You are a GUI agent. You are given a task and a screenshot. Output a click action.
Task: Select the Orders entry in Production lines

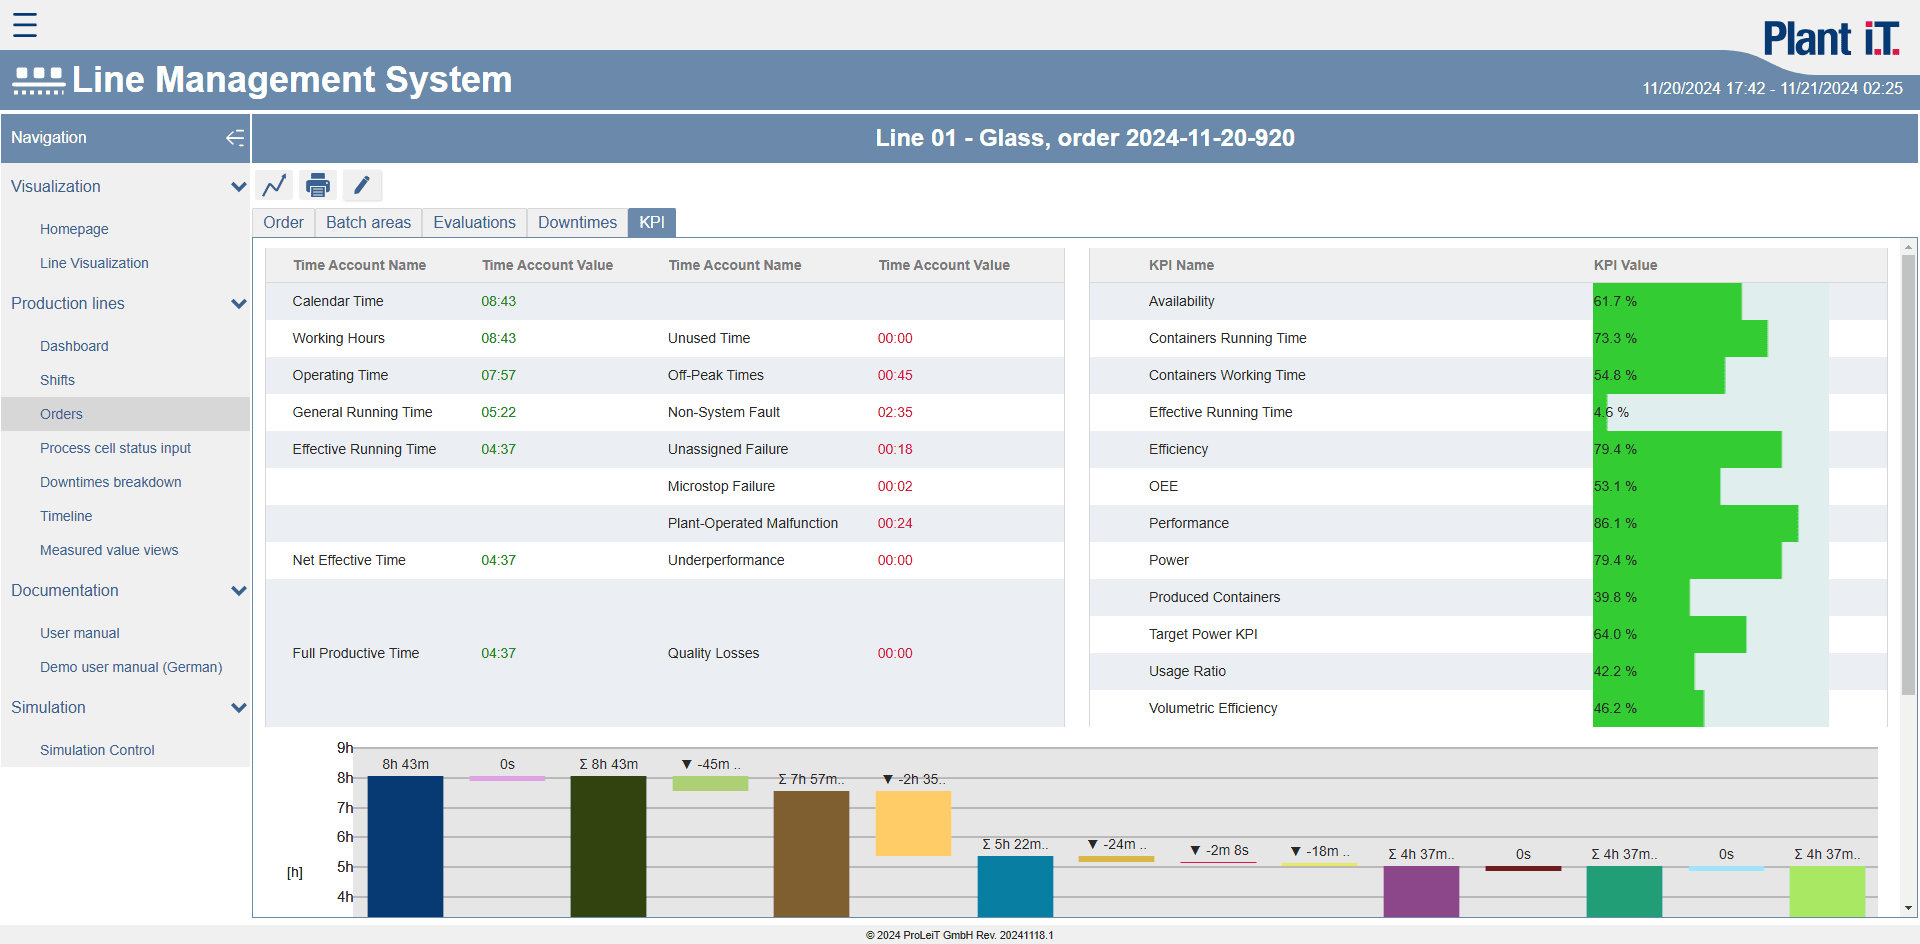click(61, 413)
